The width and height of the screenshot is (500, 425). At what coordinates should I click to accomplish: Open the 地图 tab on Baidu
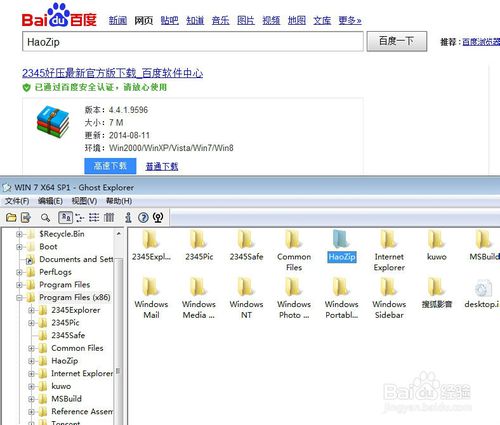tap(297, 21)
